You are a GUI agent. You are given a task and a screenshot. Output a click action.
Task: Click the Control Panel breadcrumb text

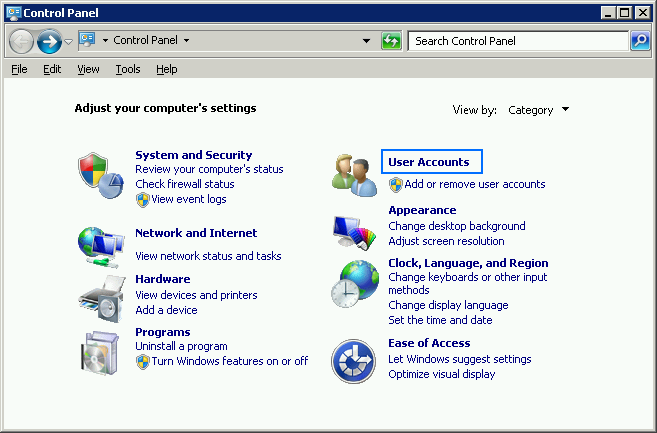[145, 40]
